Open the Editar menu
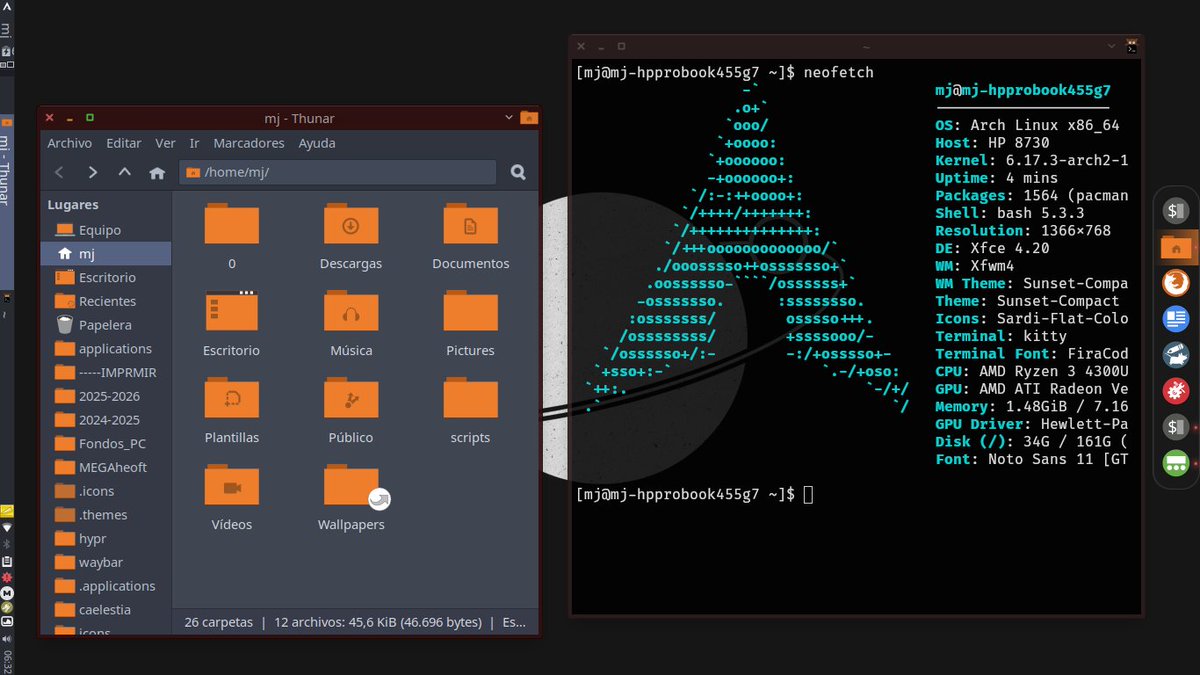Viewport: 1200px width, 675px height. (x=124, y=143)
